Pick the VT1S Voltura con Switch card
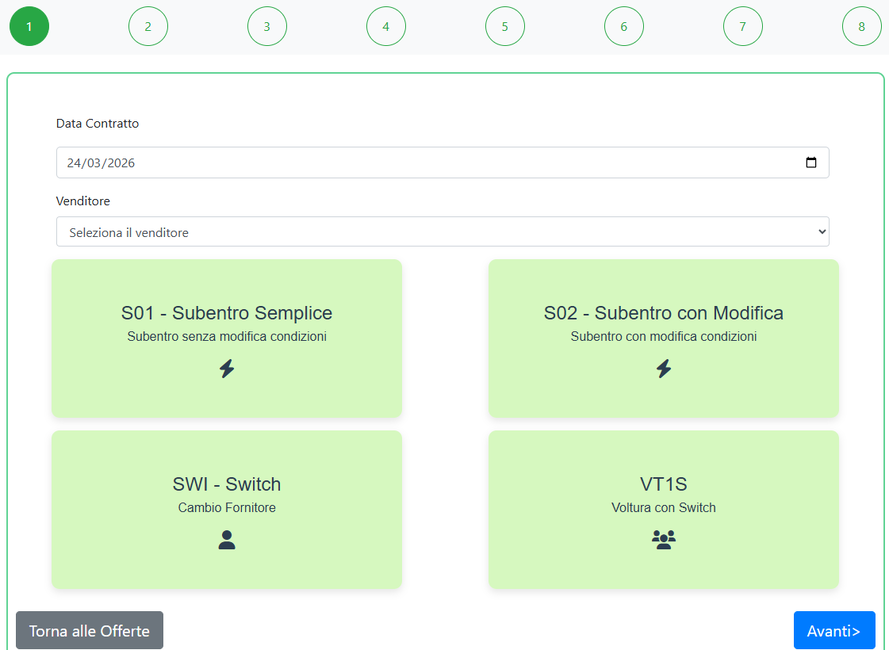 point(664,510)
